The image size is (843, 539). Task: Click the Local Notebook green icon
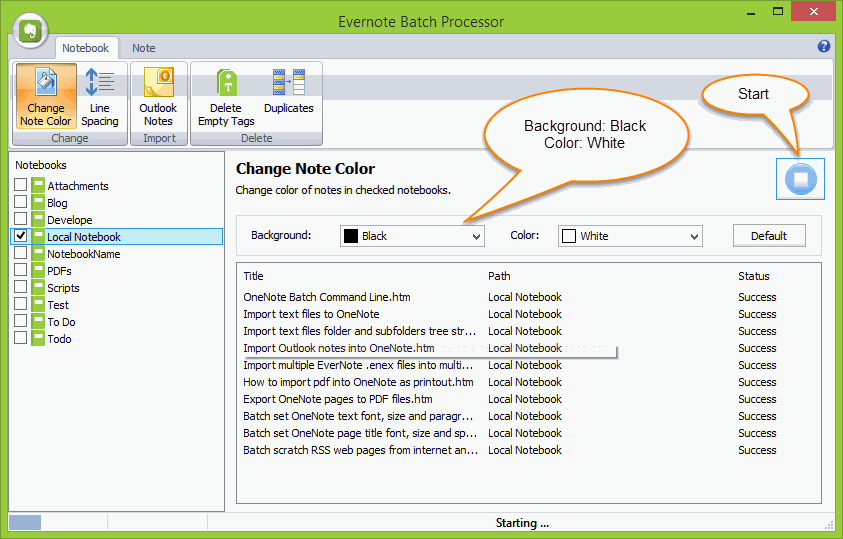38,236
